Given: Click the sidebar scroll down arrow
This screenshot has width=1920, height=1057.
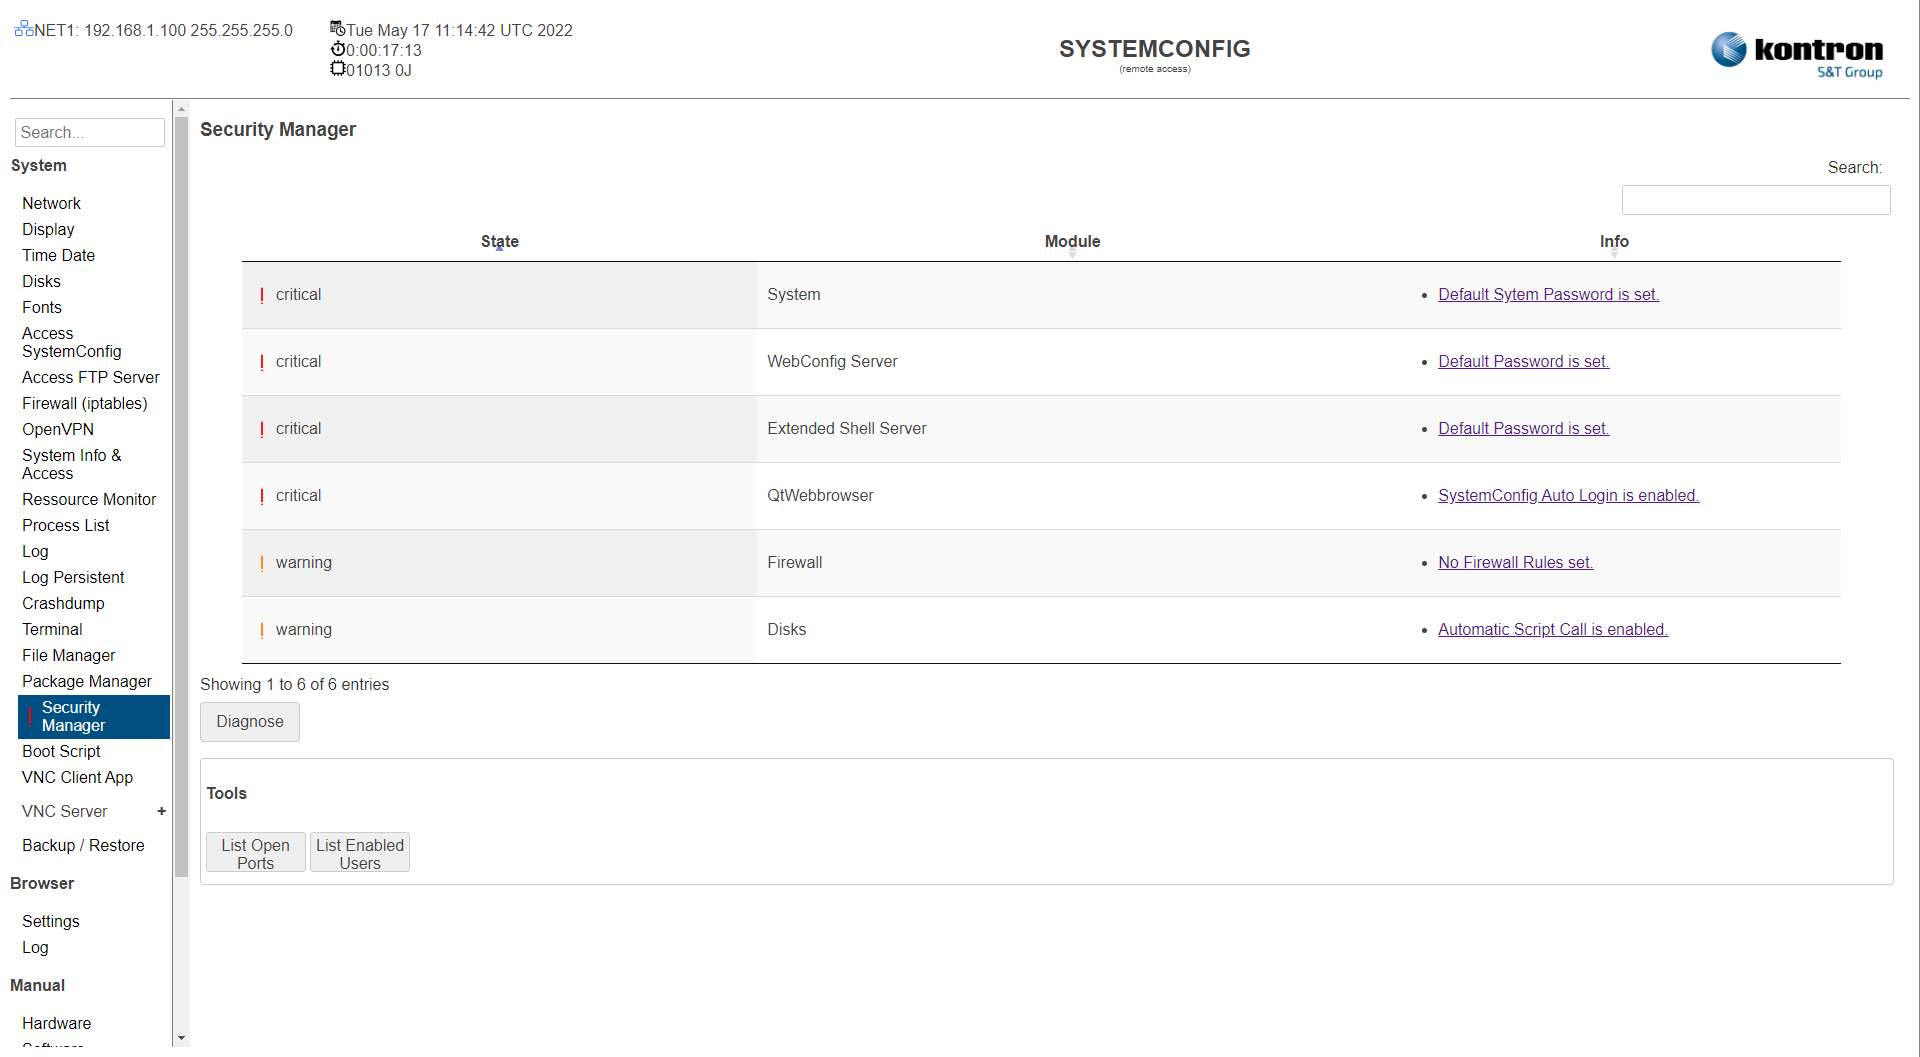Looking at the screenshot, I should (181, 1038).
